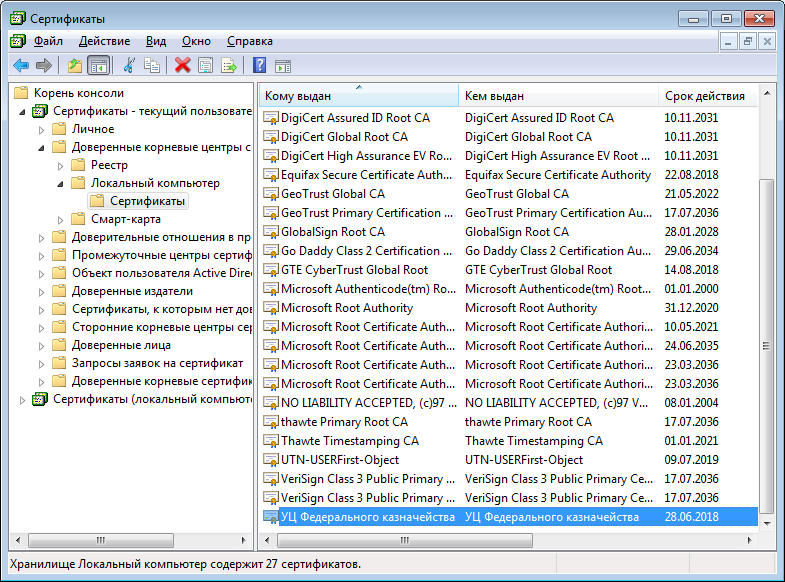Image resolution: width=785 pixels, height=582 pixels.
Task: Select DigiCert Global Root CA certificate
Action: (x=509, y=137)
